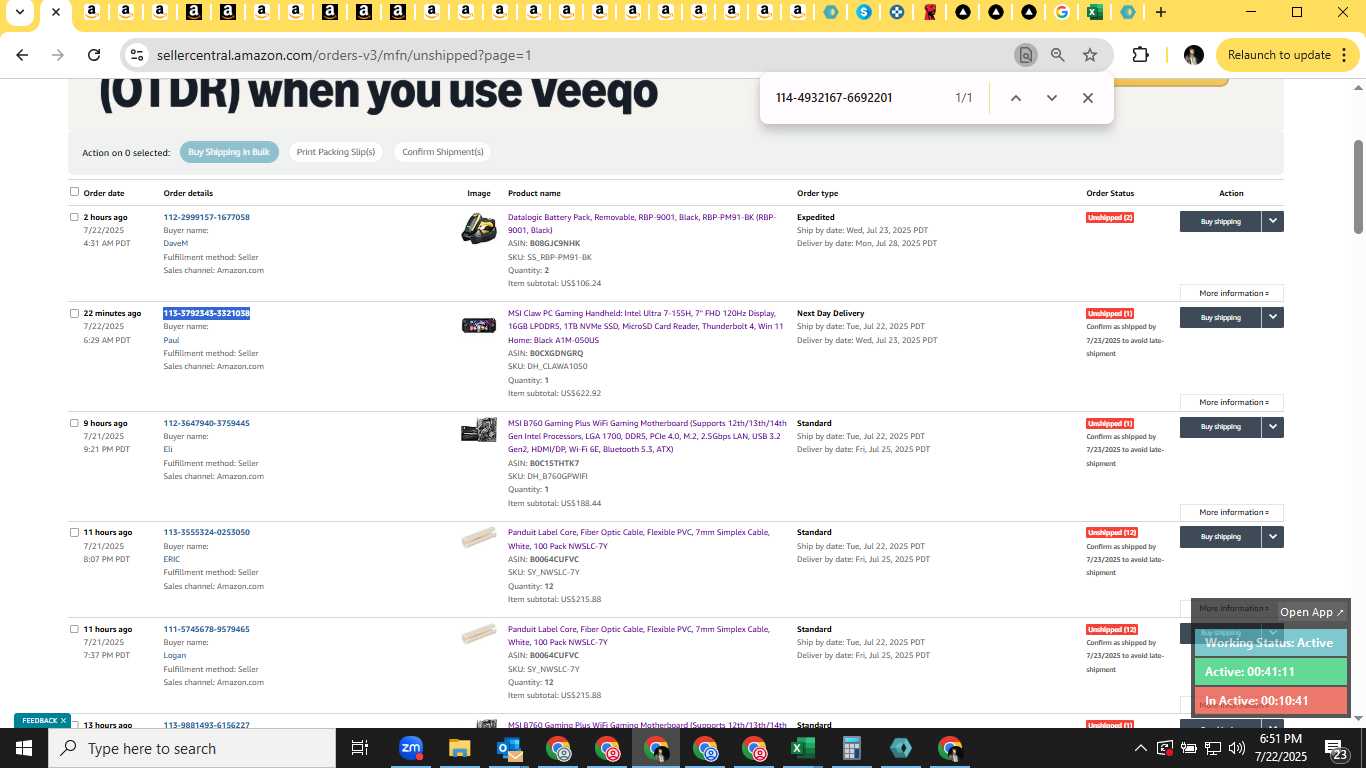Click the 'Working Status: Active' label
Viewport: 1366px width, 768px height.
[x=1270, y=643]
